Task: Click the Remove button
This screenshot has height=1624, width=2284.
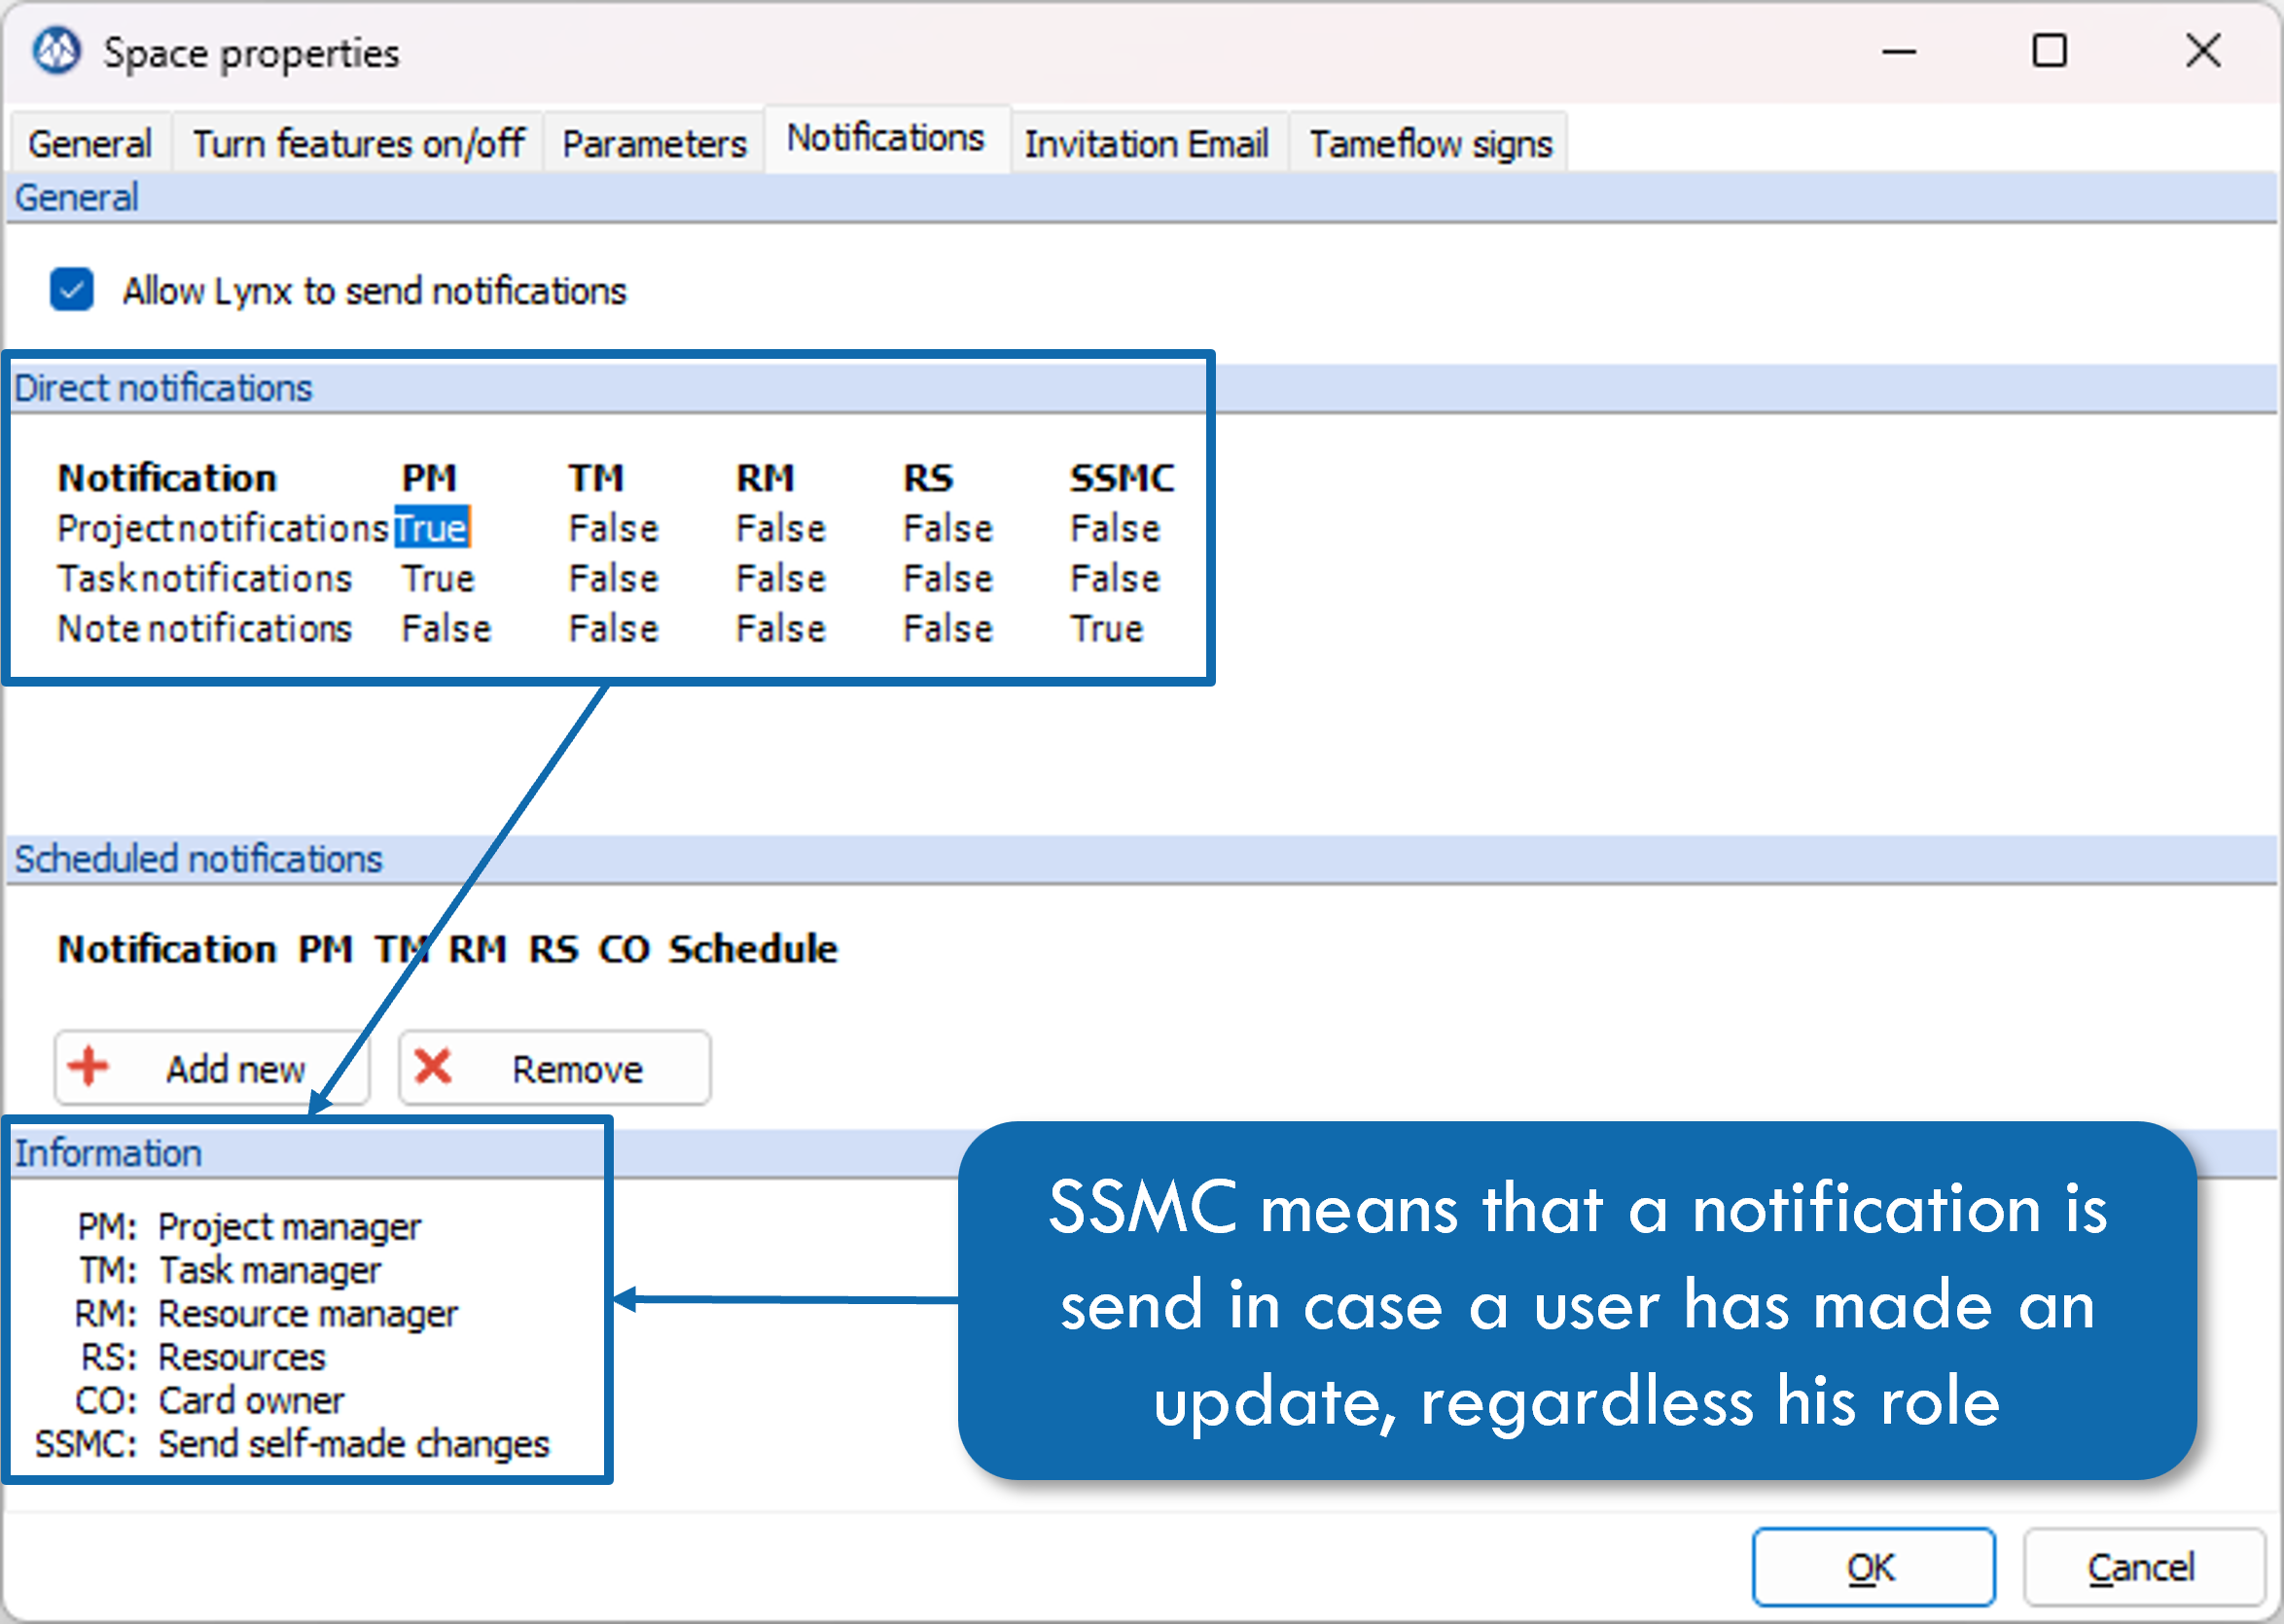Action: [554, 1067]
